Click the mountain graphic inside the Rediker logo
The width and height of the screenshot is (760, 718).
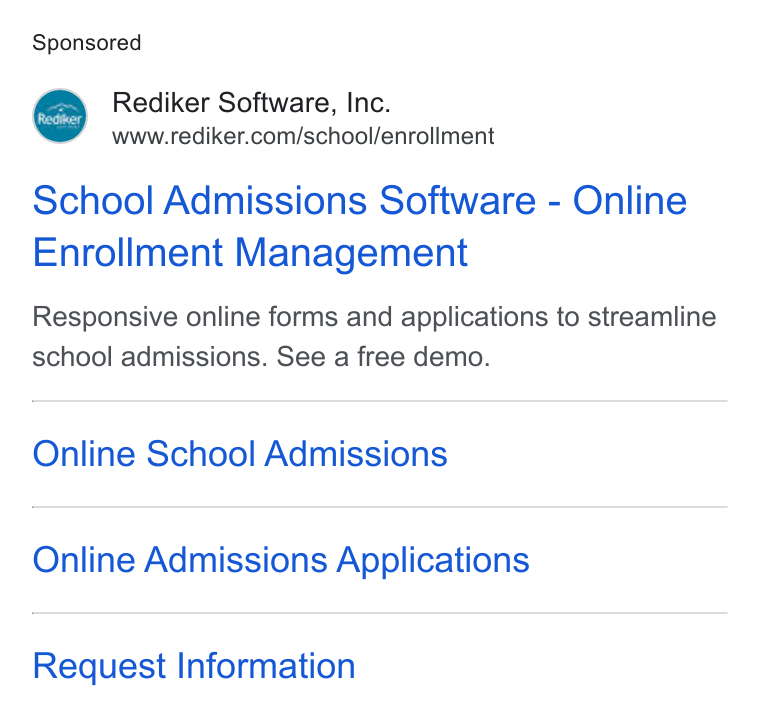(x=60, y=108)
